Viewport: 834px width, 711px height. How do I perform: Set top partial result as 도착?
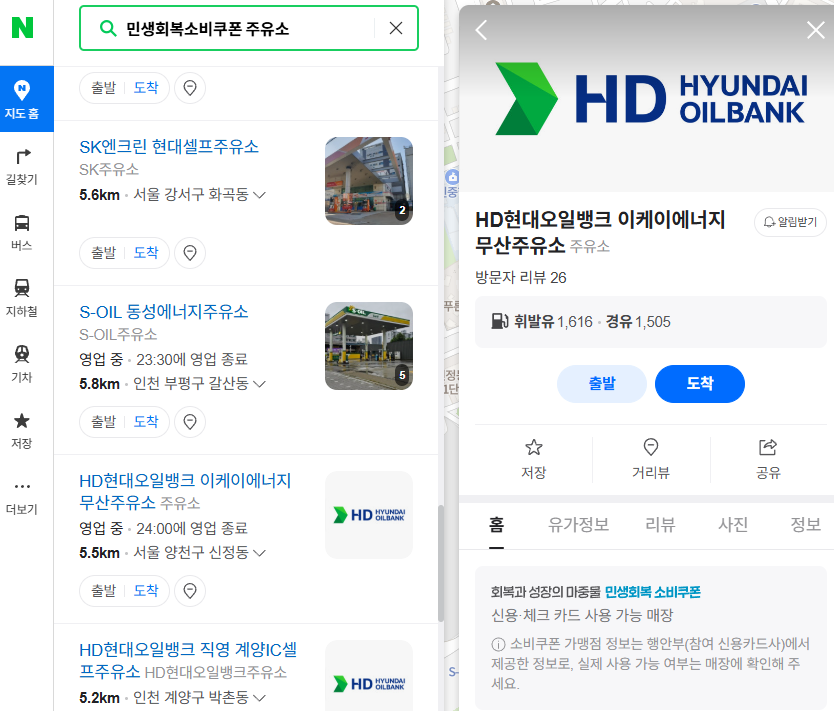(x=146, y=88)
